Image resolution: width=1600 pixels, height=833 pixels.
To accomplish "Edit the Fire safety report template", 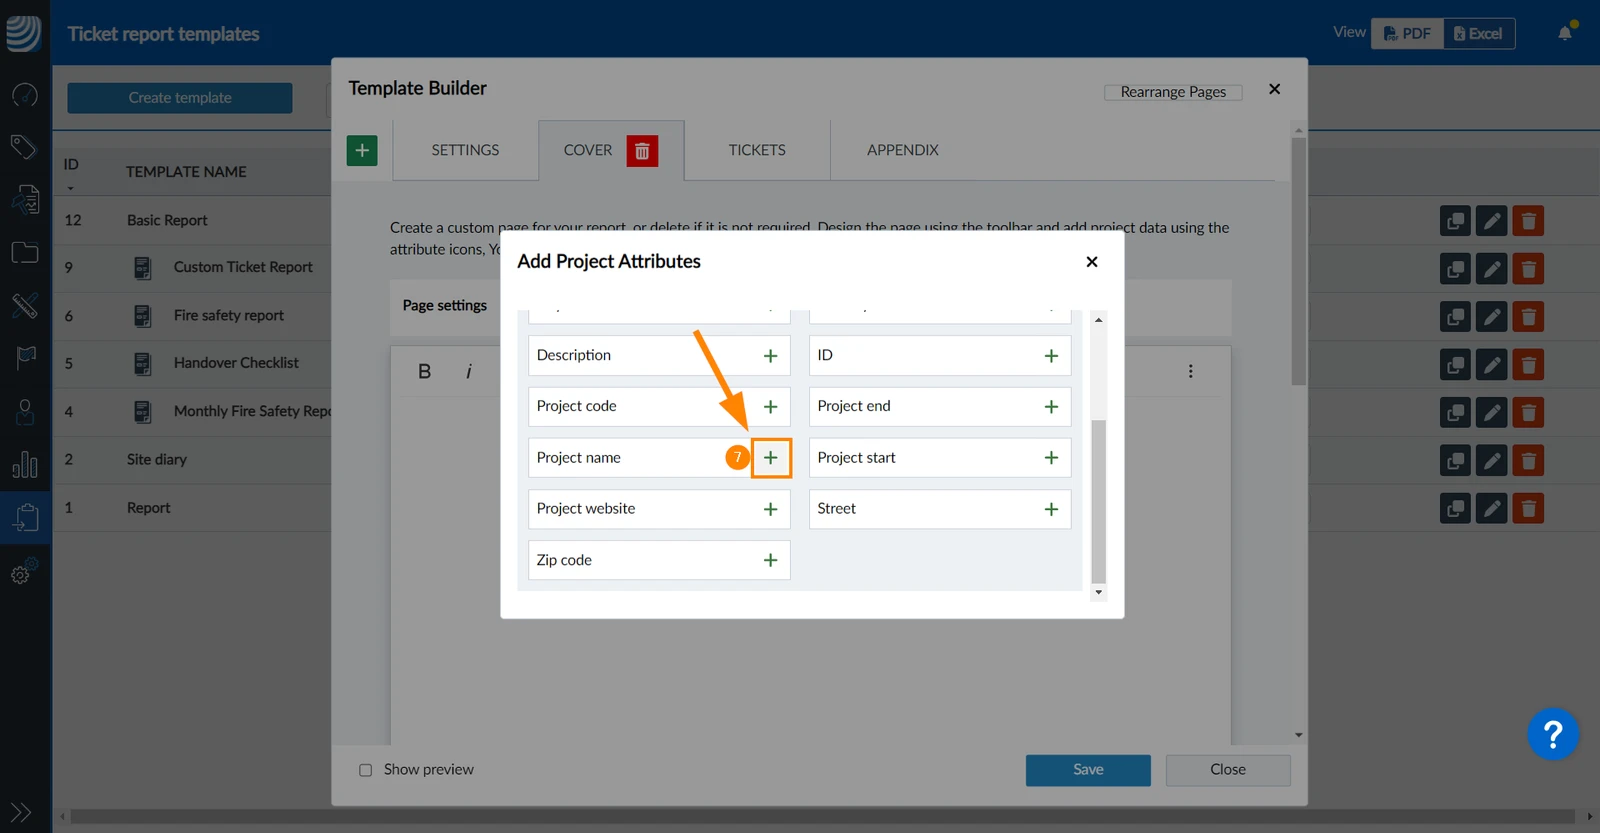I will pos(1491,317).
